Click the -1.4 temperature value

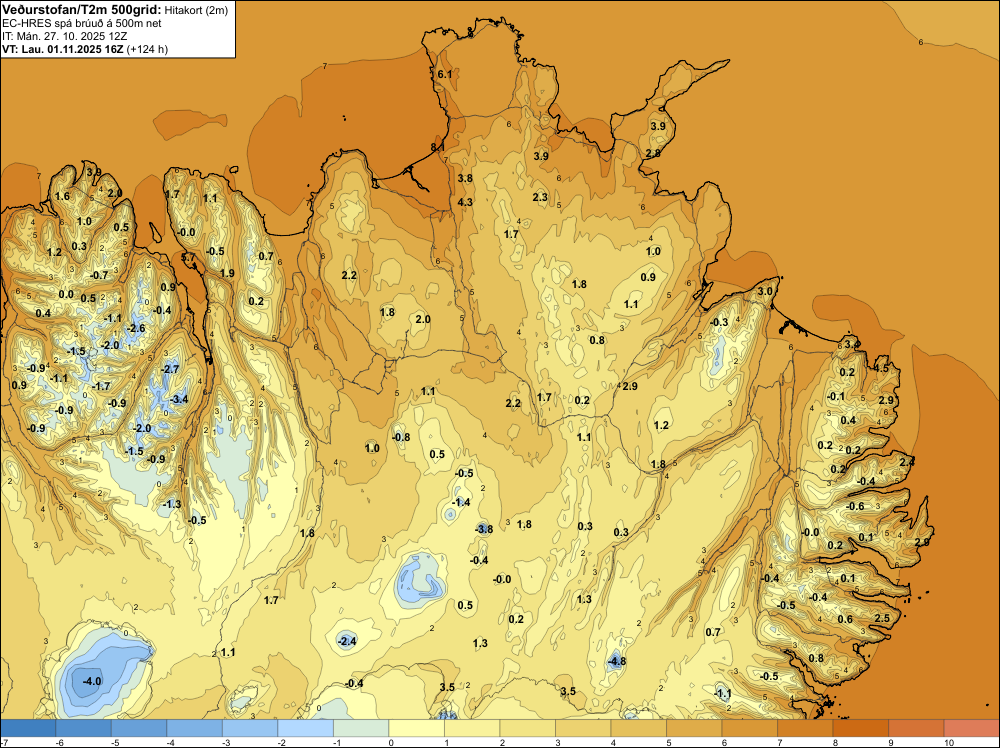tap(460, 502)
